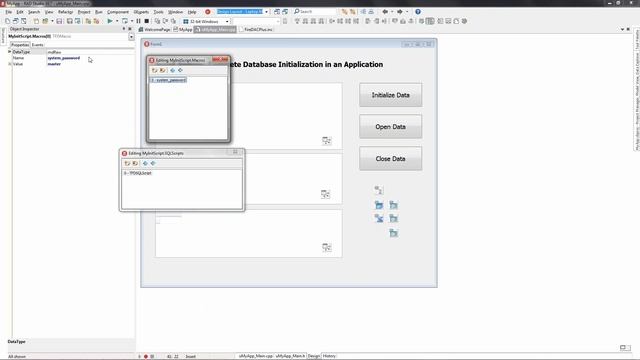The image size is (640, 360).
Task: Select the Events tab in Object Inspector
Action: (38, 45)
